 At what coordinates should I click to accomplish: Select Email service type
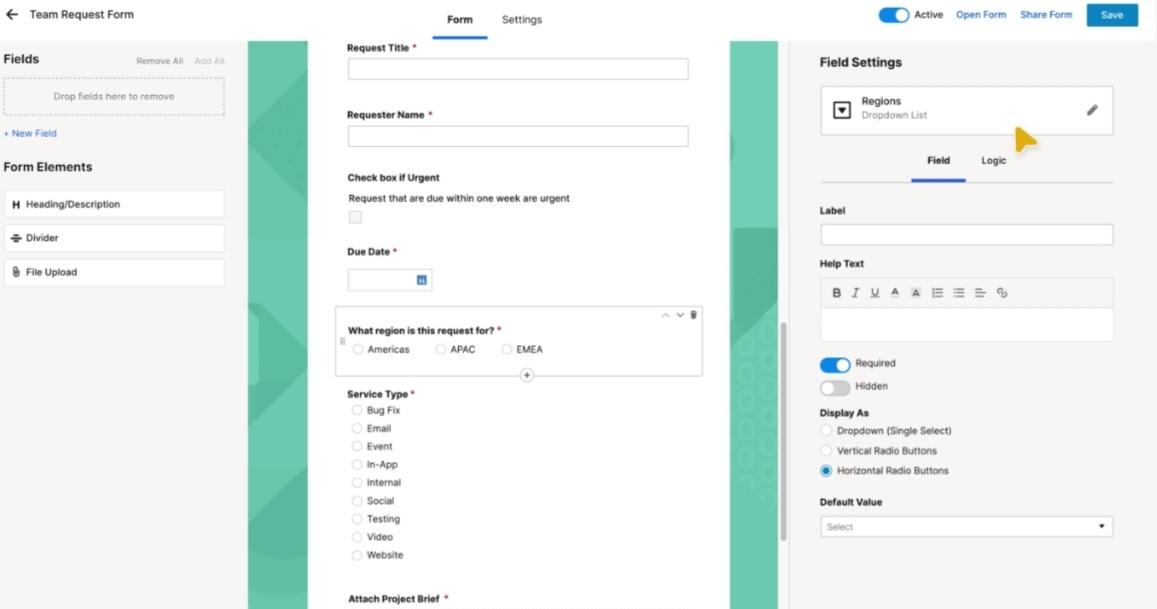coord(356,428)
